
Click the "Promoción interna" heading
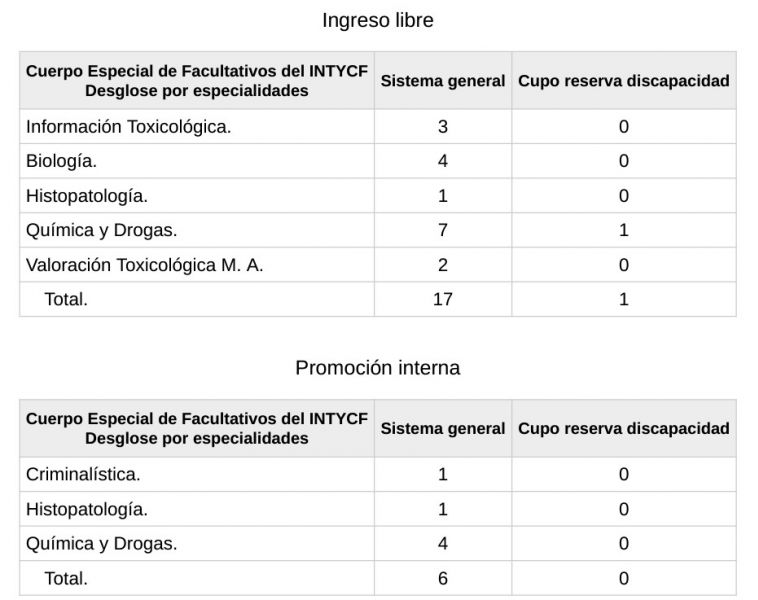coord(378,368)
